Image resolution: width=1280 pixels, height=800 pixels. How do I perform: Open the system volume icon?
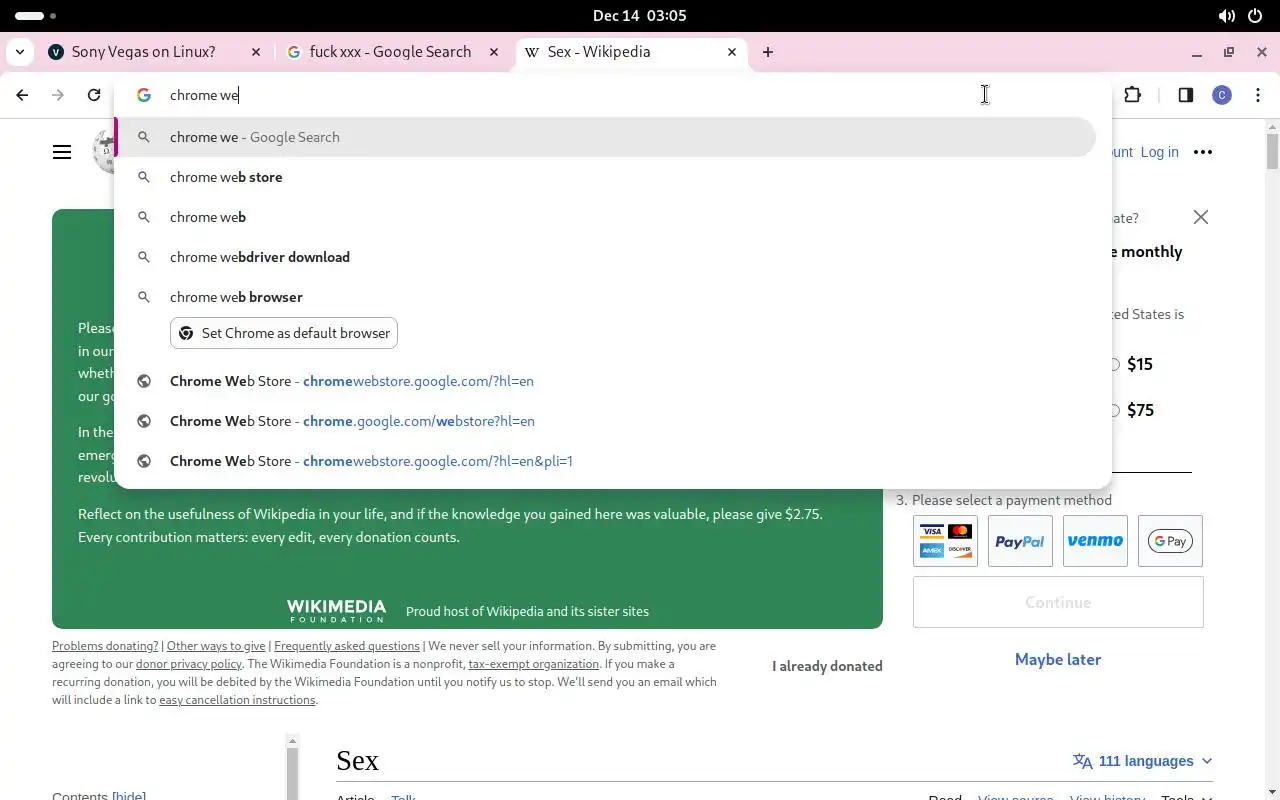pyautogui.click(x=1227, y=16)
